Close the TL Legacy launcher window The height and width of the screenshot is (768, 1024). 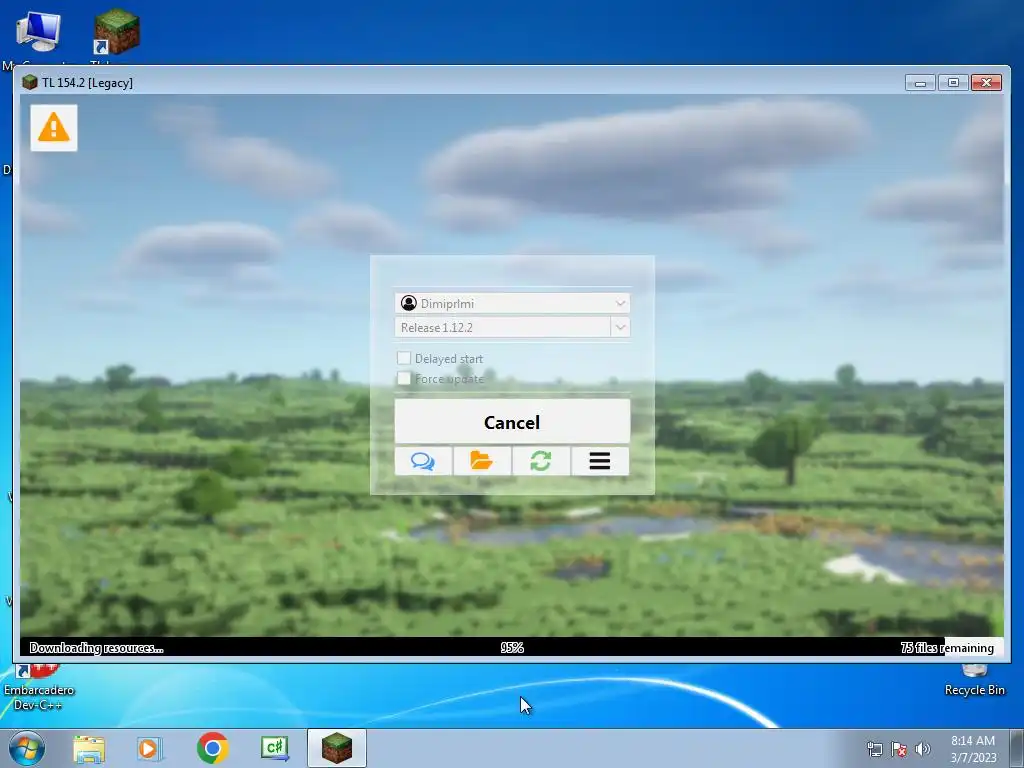(986, 83)
